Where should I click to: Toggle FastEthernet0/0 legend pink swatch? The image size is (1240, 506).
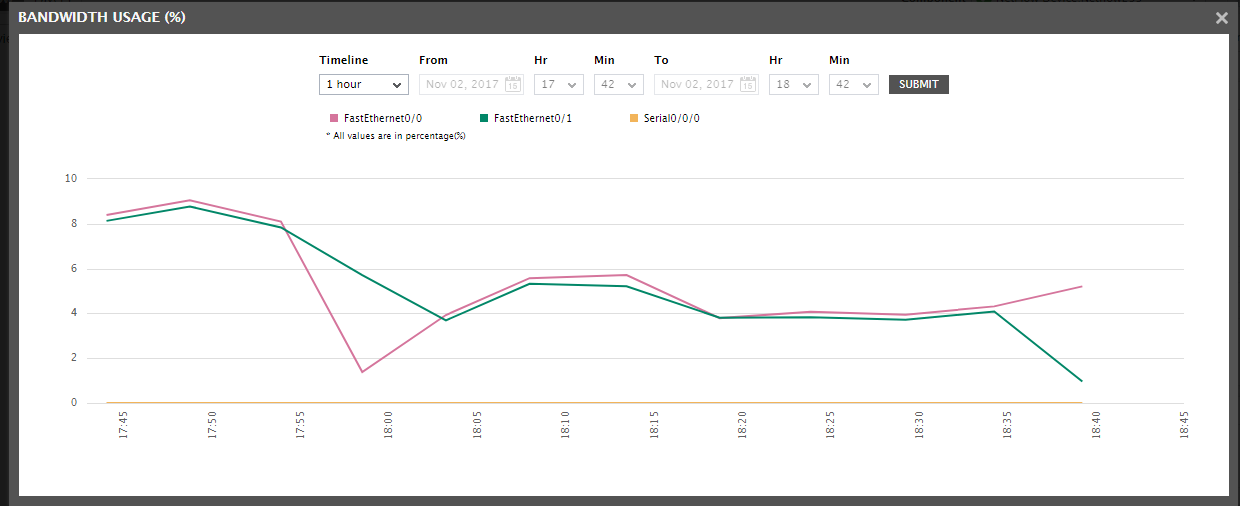click(334, 118)
